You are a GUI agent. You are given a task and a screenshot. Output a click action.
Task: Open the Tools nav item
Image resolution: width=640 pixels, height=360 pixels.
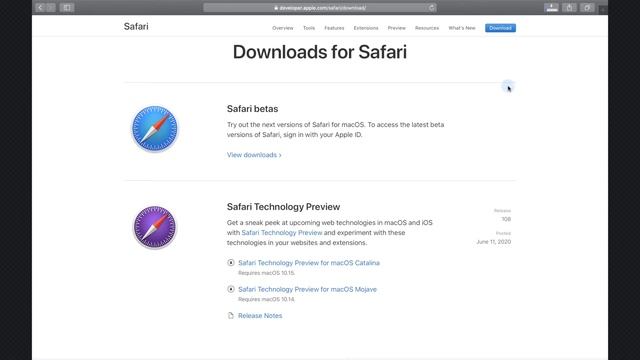coord(309,28)
